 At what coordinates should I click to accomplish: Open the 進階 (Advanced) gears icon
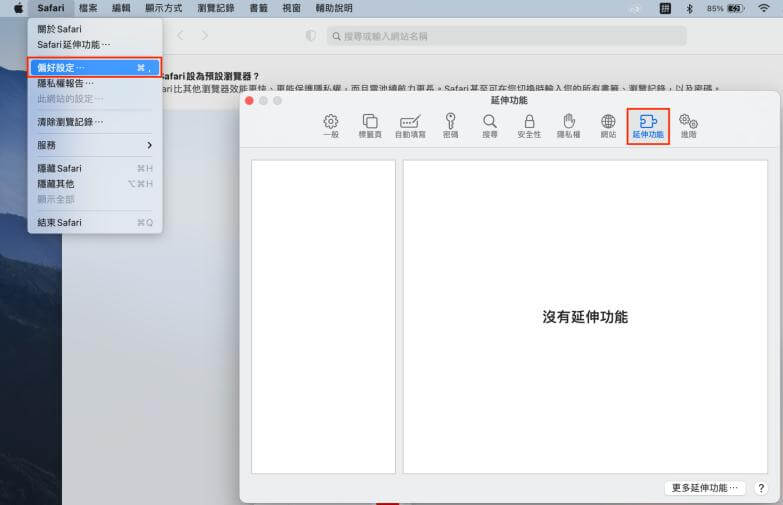(x=688, y=125)
